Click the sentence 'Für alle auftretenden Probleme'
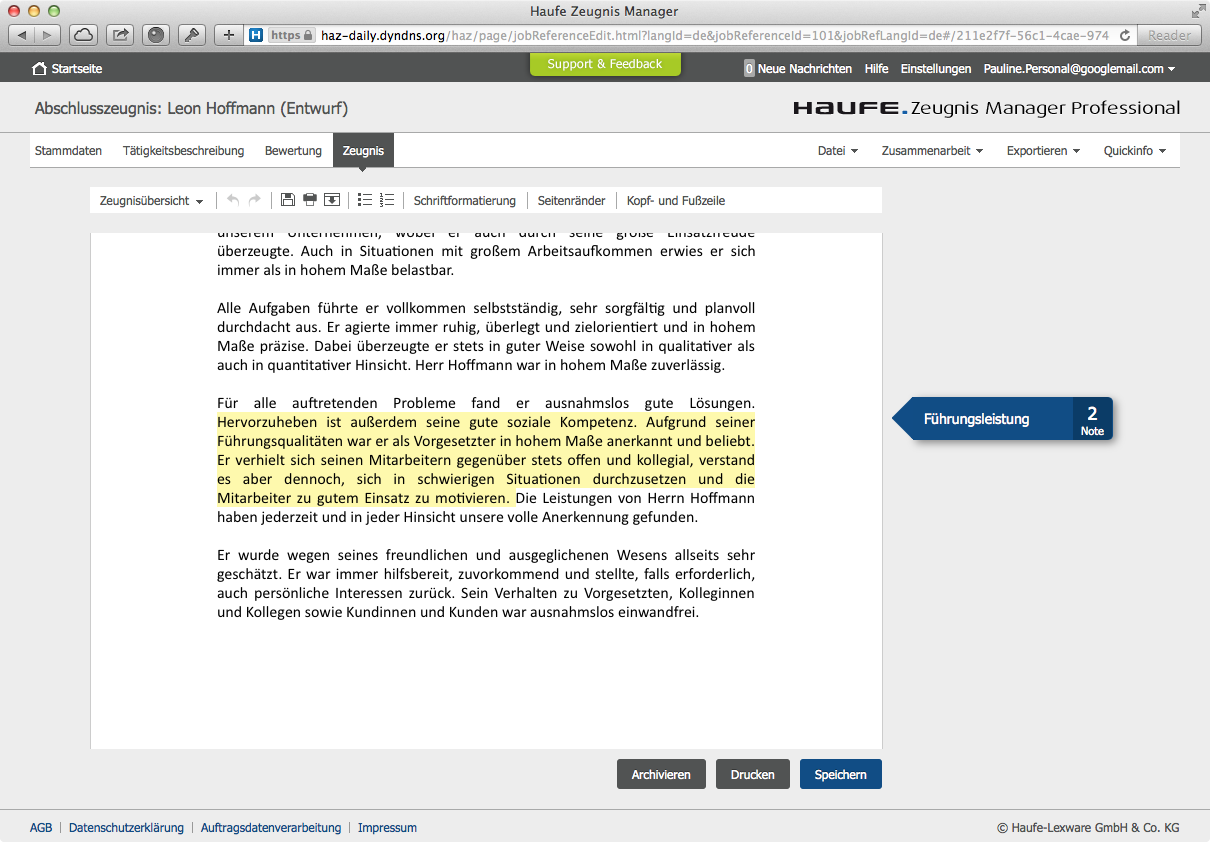This screenshot has height=842, width=1210. [486, 403]
